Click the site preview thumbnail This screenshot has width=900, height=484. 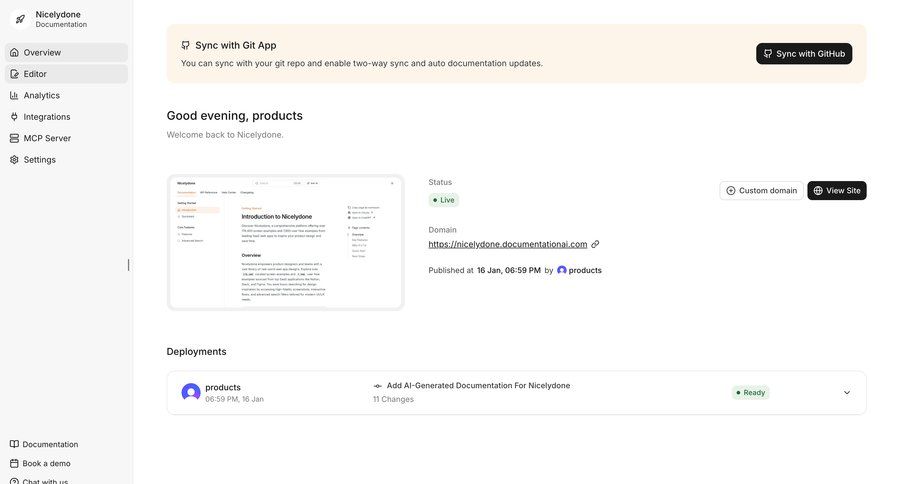click(x=285, y=243)
